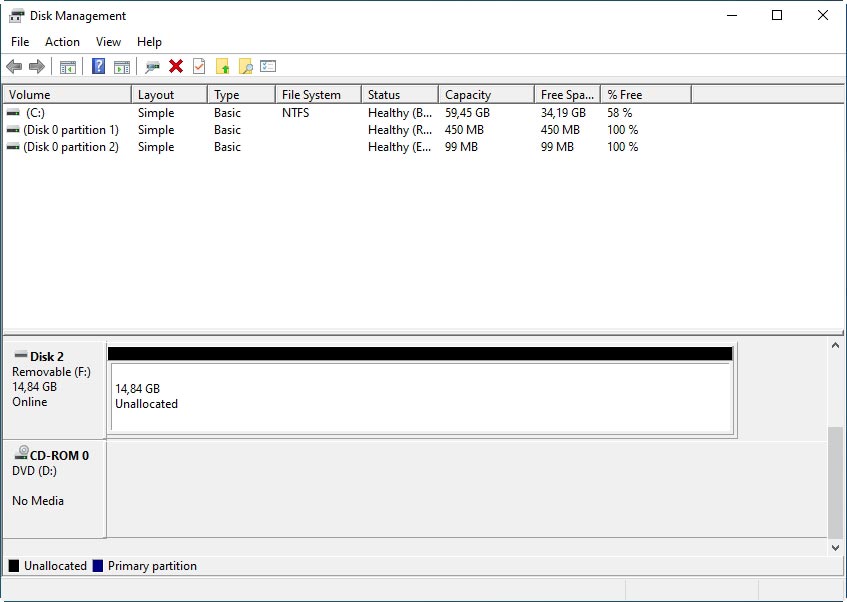Viewport: 847px width, 602px height.
Task: Click the Forward arrow toolbar icon
Action: point(37,66)
